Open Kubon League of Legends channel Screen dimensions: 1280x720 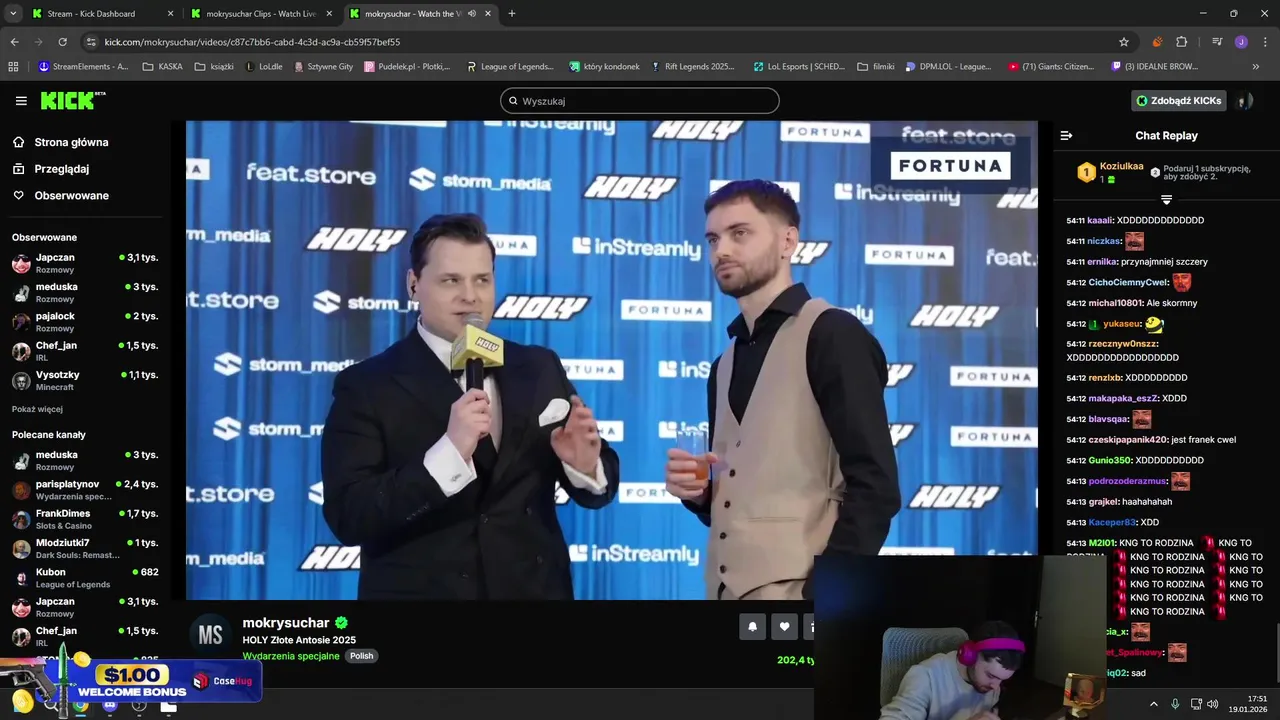[85, 577]
